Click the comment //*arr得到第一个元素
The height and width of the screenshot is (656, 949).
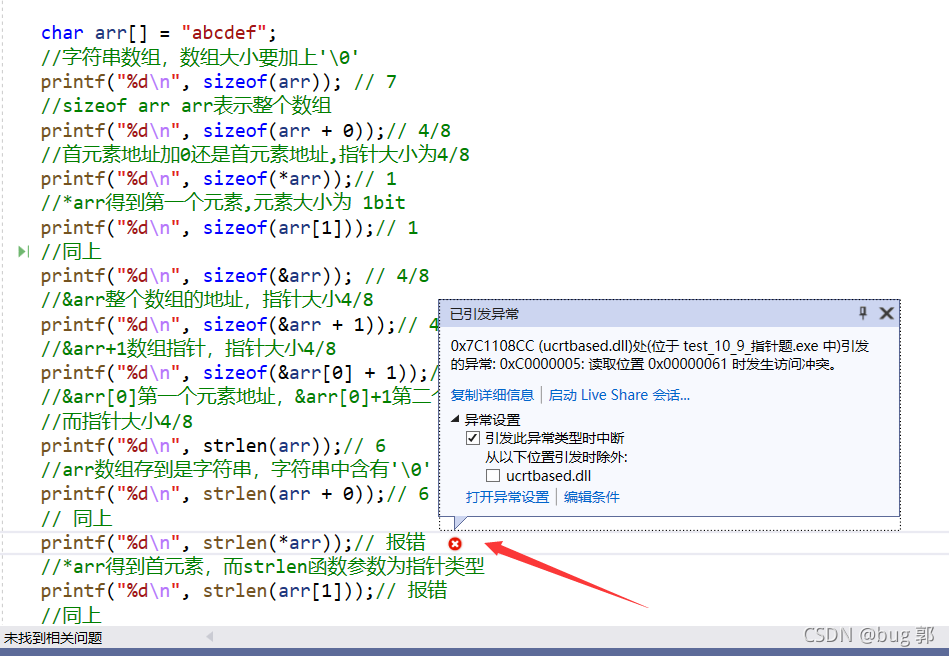(x=223, y=203)
